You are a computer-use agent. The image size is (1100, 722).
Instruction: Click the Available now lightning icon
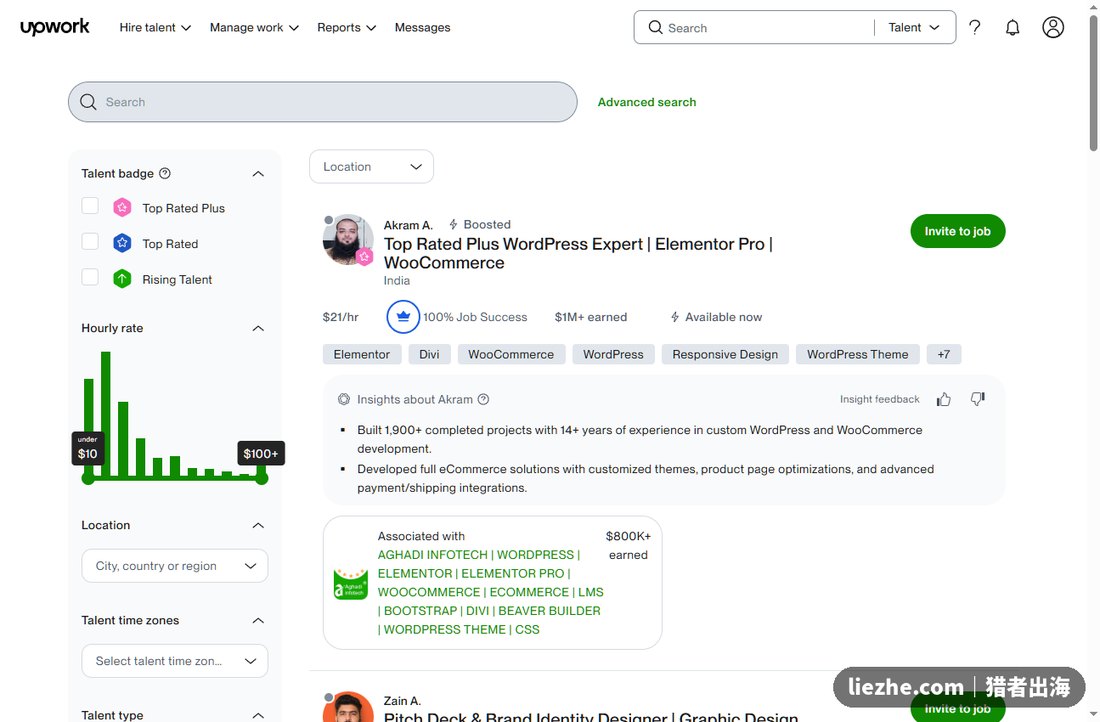point(675,317)
